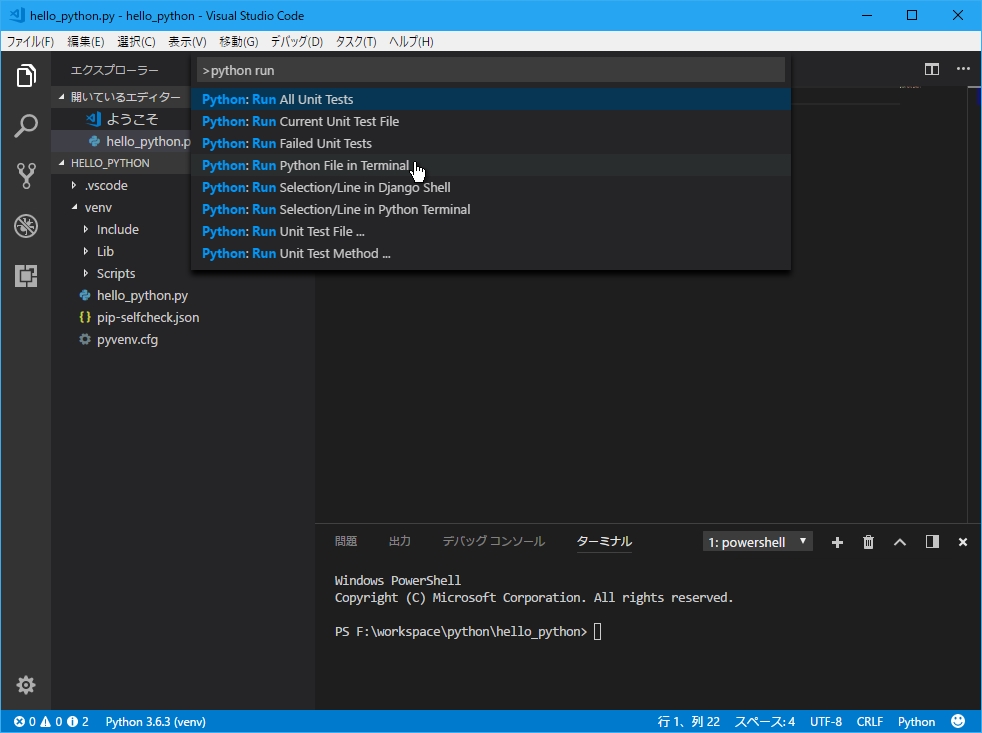The image size is (982, 733).
Task: Kill the terminal with trash icon
Action: coord(869,543)
